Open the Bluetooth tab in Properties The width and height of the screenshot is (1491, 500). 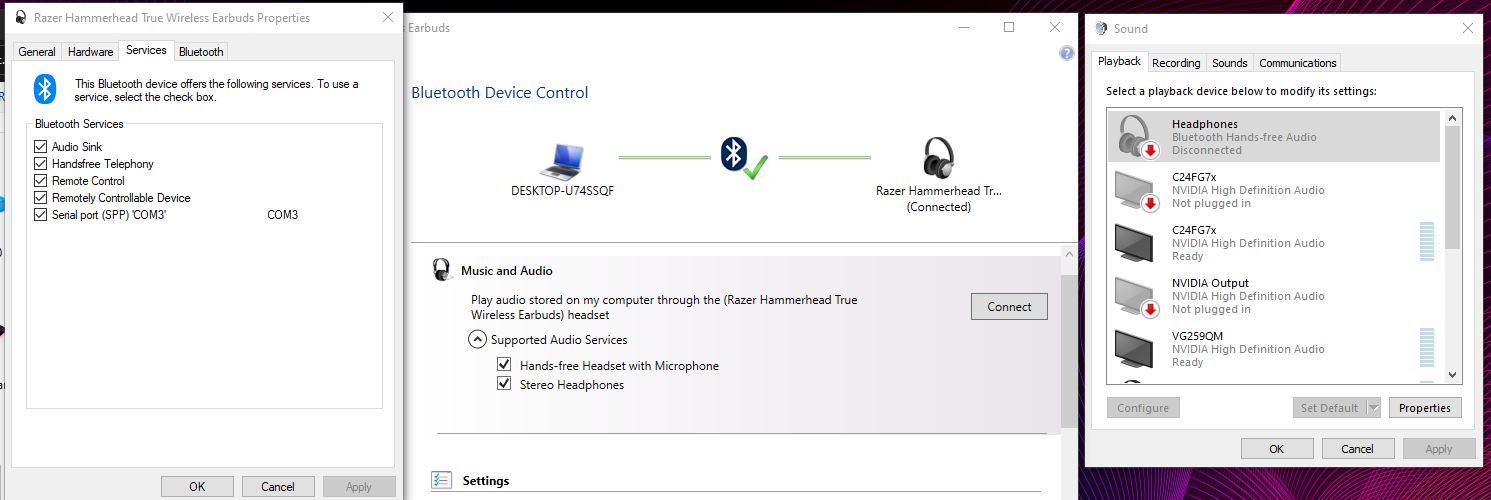pyautogui.click(x=201, y=52)
